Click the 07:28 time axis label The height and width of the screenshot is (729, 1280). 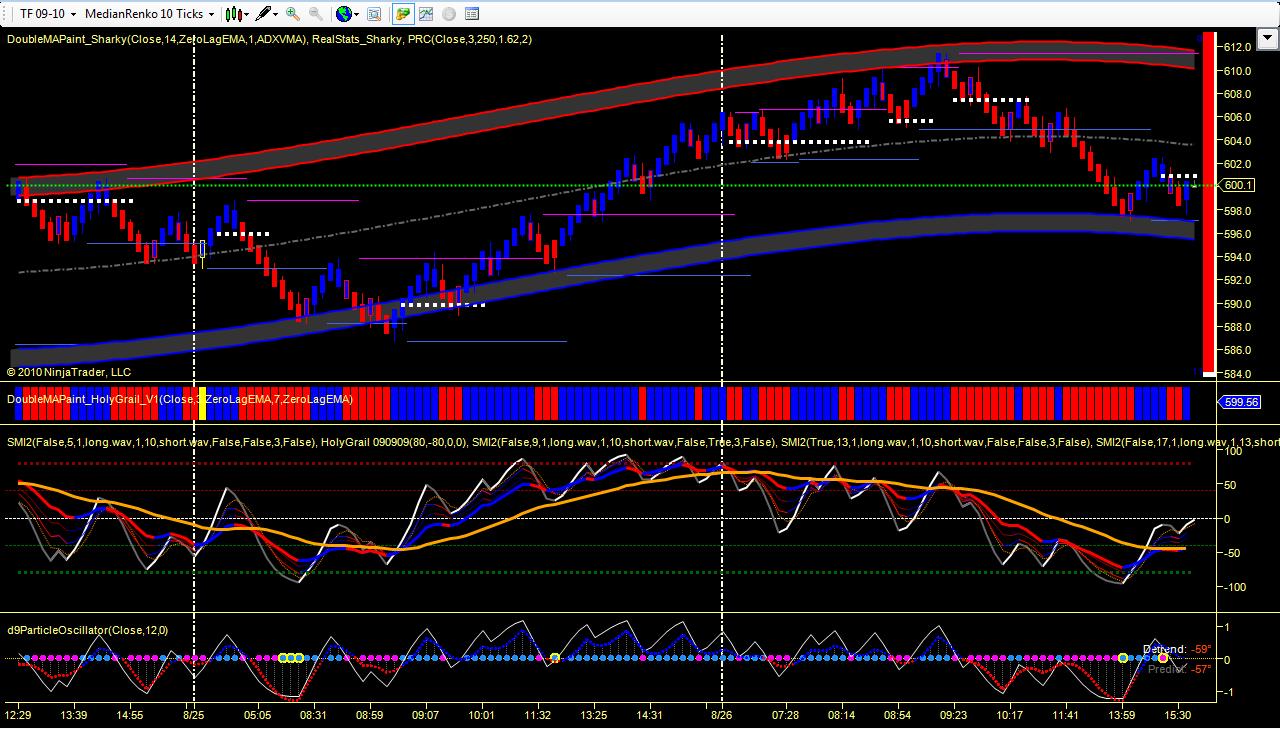(x=785, y=715)
